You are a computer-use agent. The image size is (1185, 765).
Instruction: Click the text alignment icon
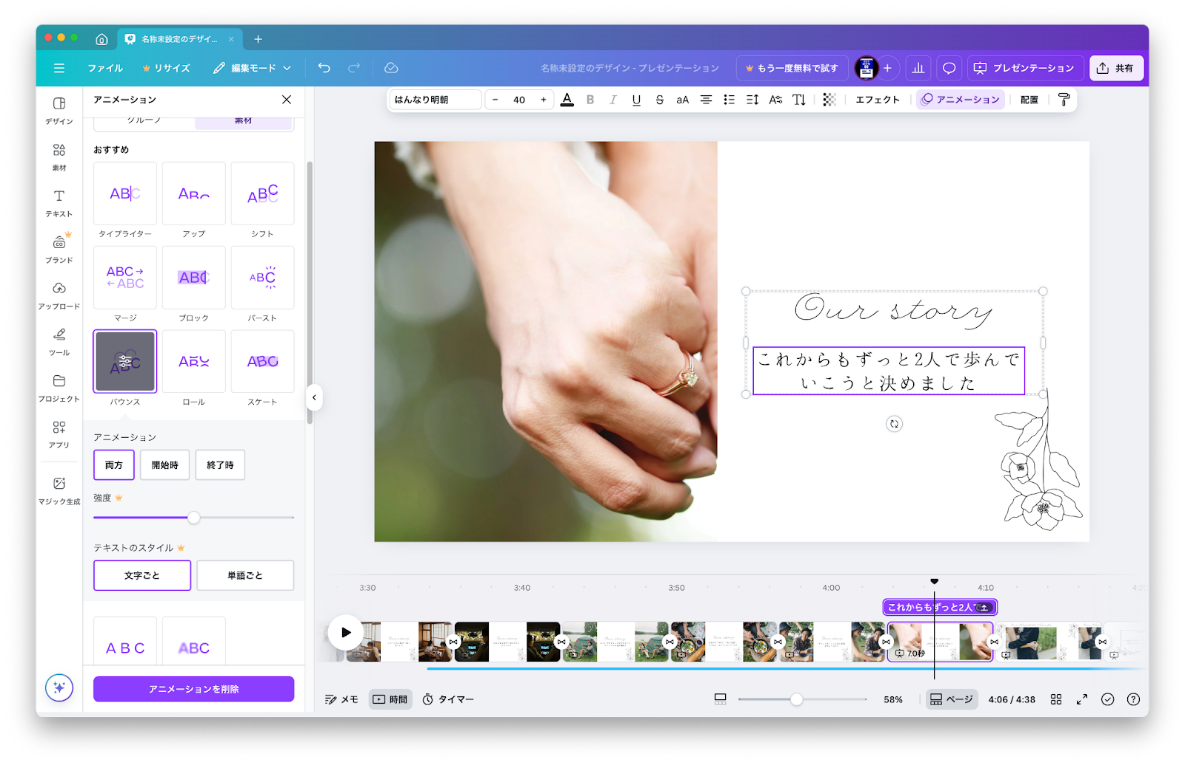(x=706, y=99)
